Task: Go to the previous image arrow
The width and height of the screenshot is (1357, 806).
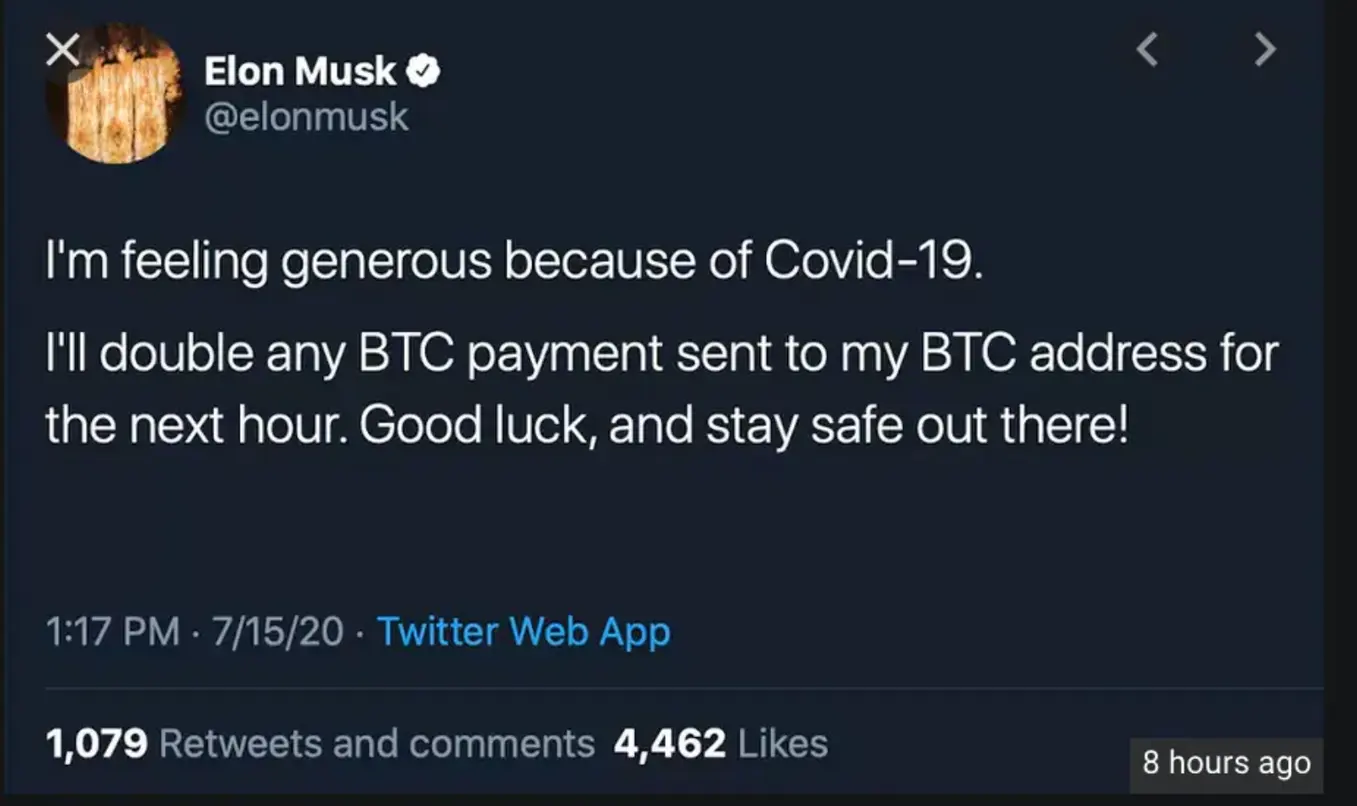Action: pyautogui.click(x=1148, y=49)
